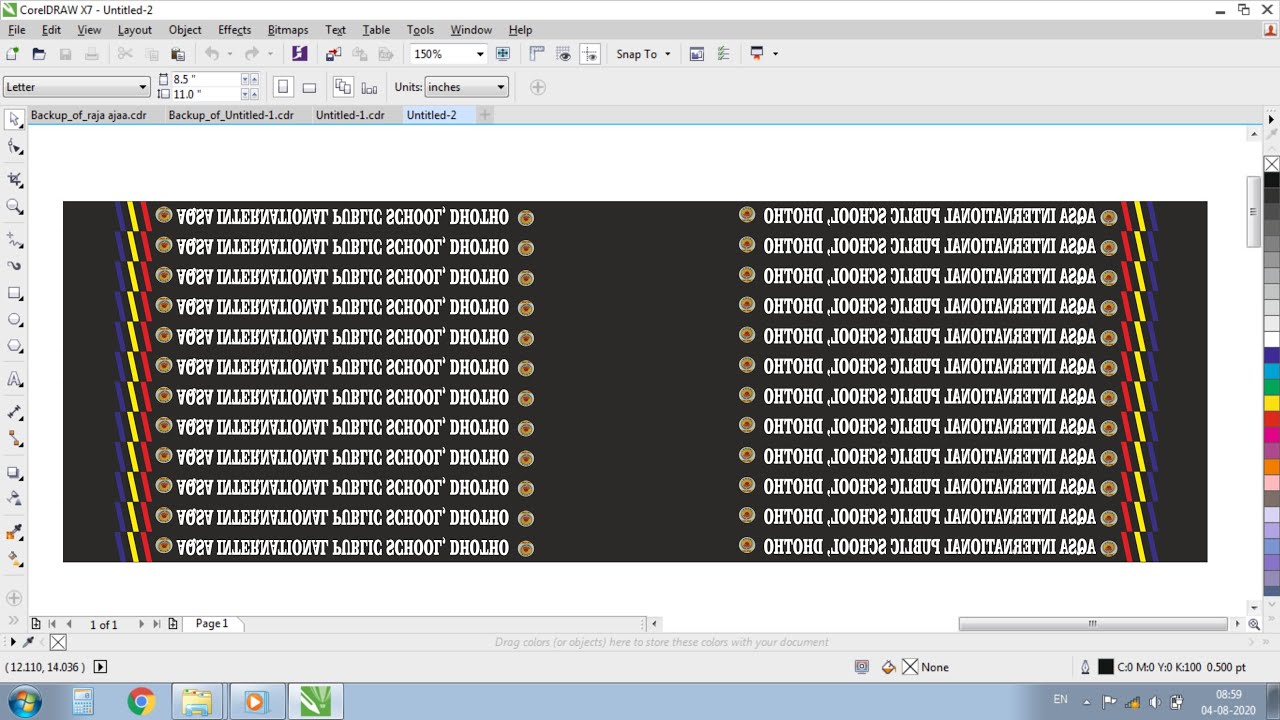This screenshot has height=720, width=1280.
Task: Select the Drop Shadow tool
Action: click(14, 472)
